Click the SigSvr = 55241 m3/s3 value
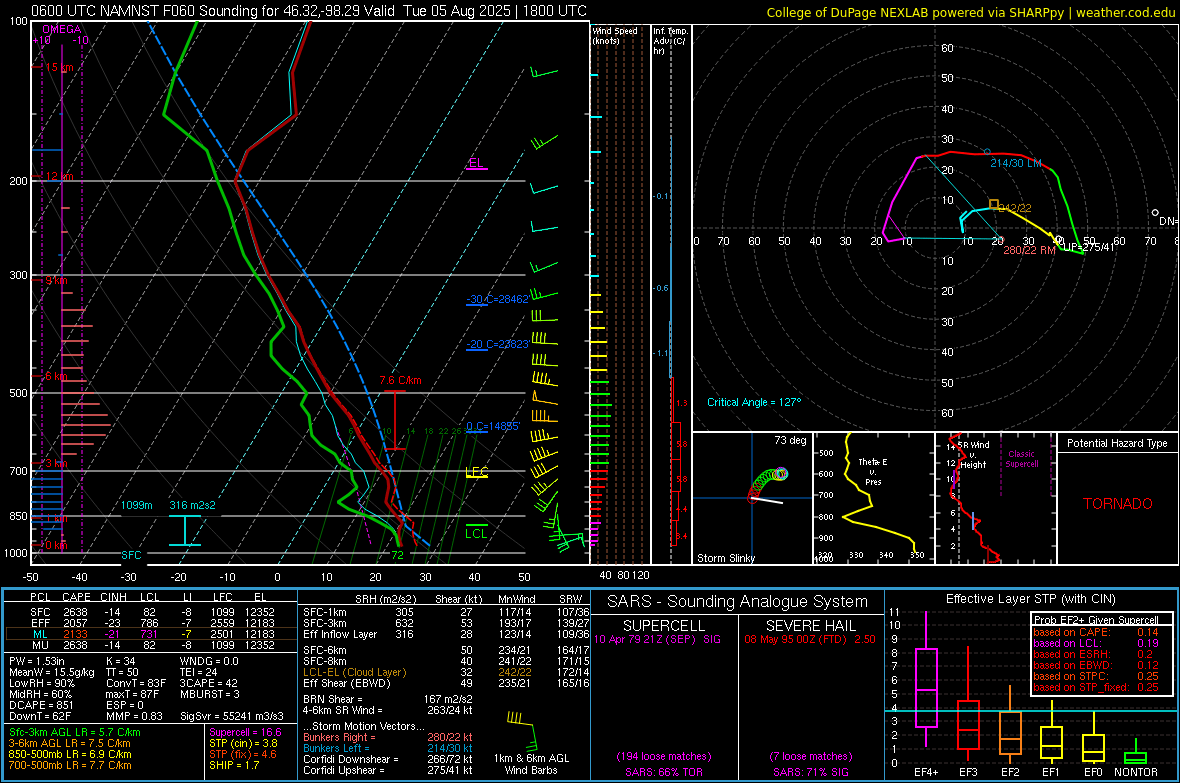The width and height of the screenshot is (1180, 783). click(232, 716)
